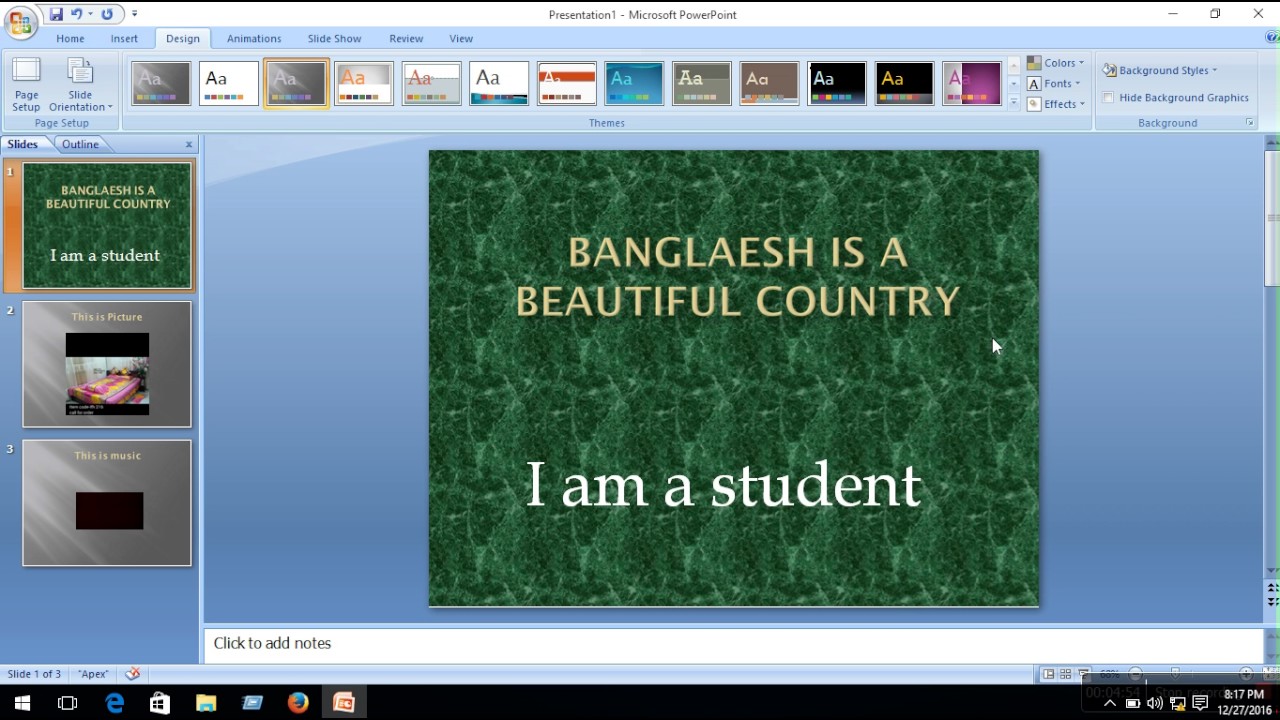Apply the theme with orange banner header

point(567,84)
